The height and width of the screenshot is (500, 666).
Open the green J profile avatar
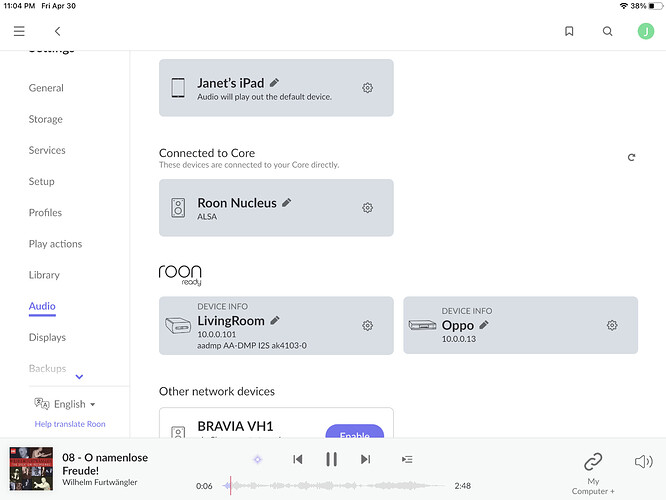646,31
